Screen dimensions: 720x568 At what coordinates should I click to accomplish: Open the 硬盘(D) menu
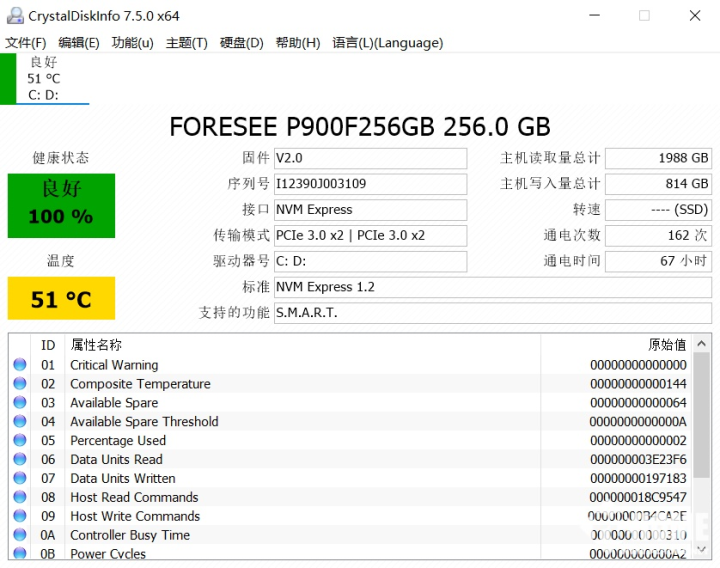tap(242, 43)
